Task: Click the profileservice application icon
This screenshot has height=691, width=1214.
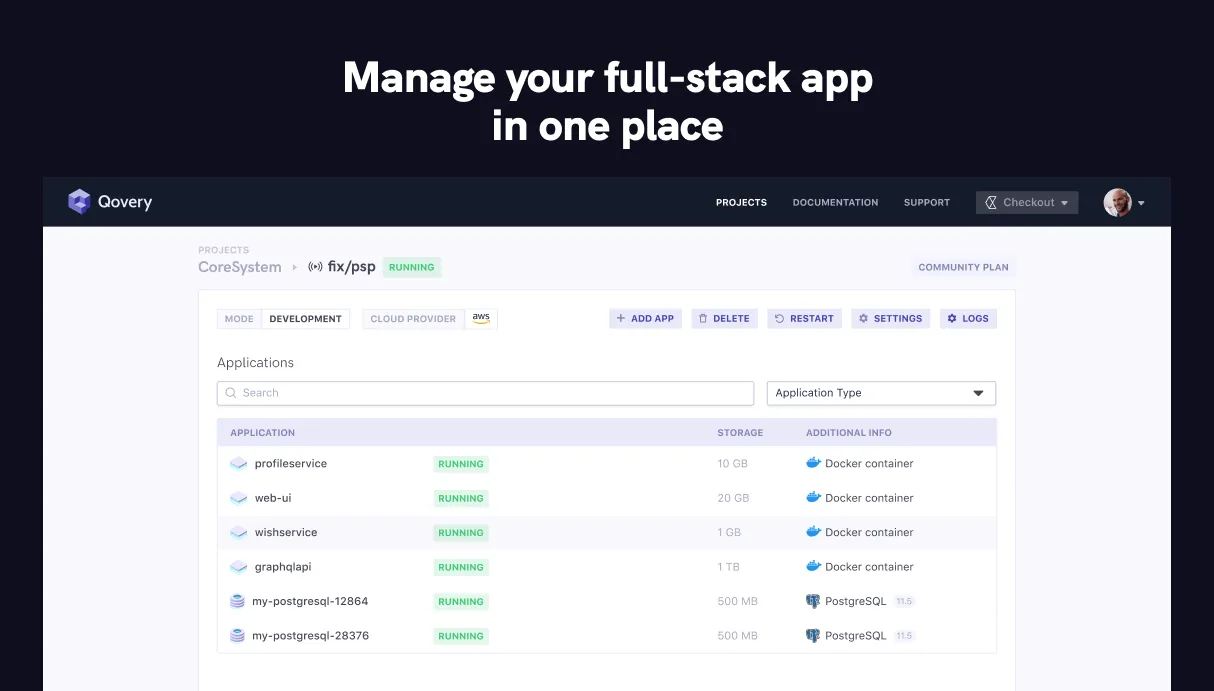Action: 238,464
